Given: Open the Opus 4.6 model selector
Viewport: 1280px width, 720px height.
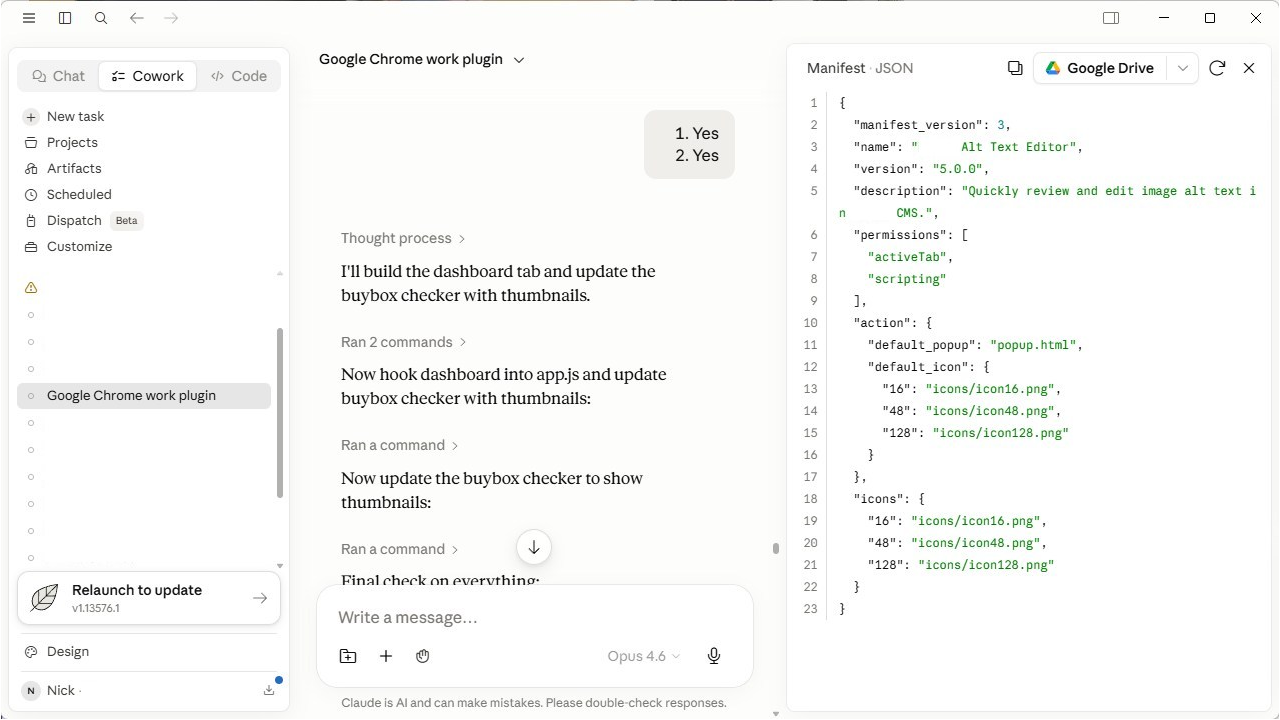Looking at the screenshot, I should coord(644,656).
